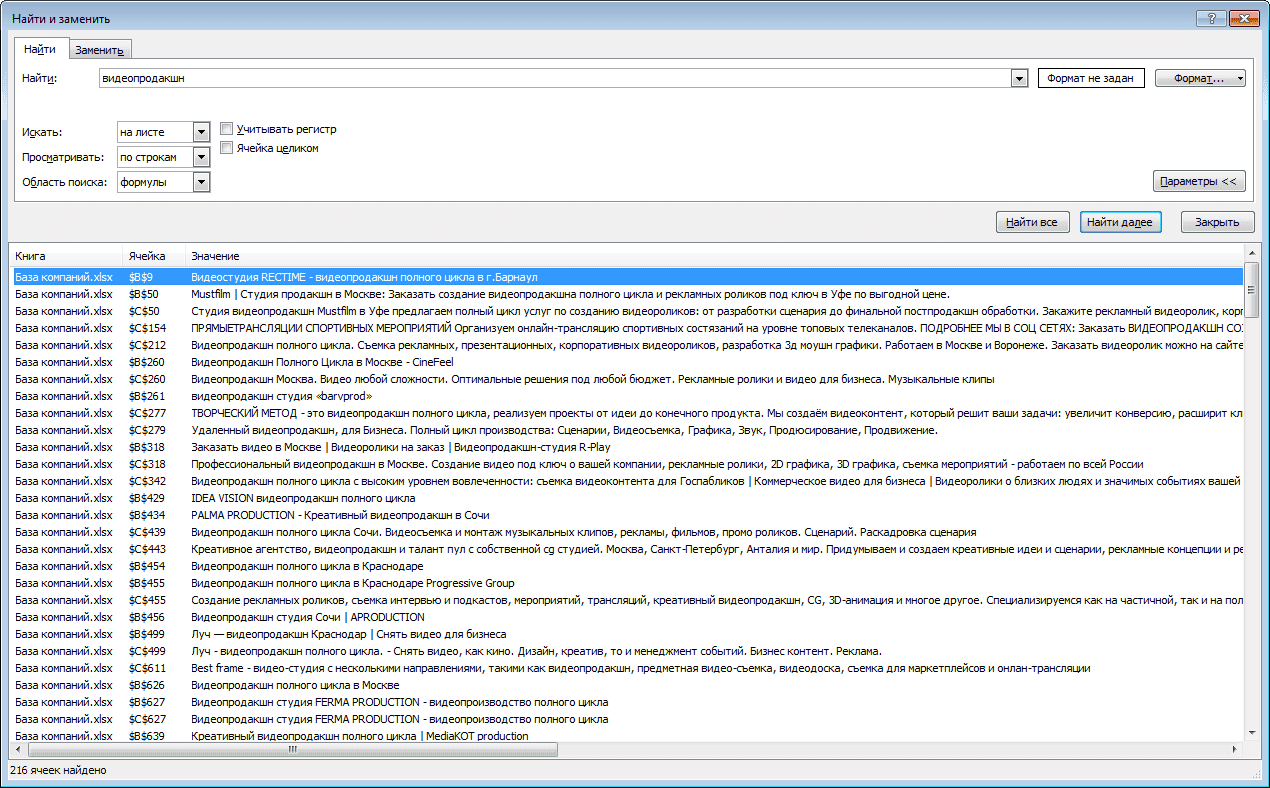Select result row $C$342
The height and width of the screenshot is (788, 1270).
tap(626, 481)
